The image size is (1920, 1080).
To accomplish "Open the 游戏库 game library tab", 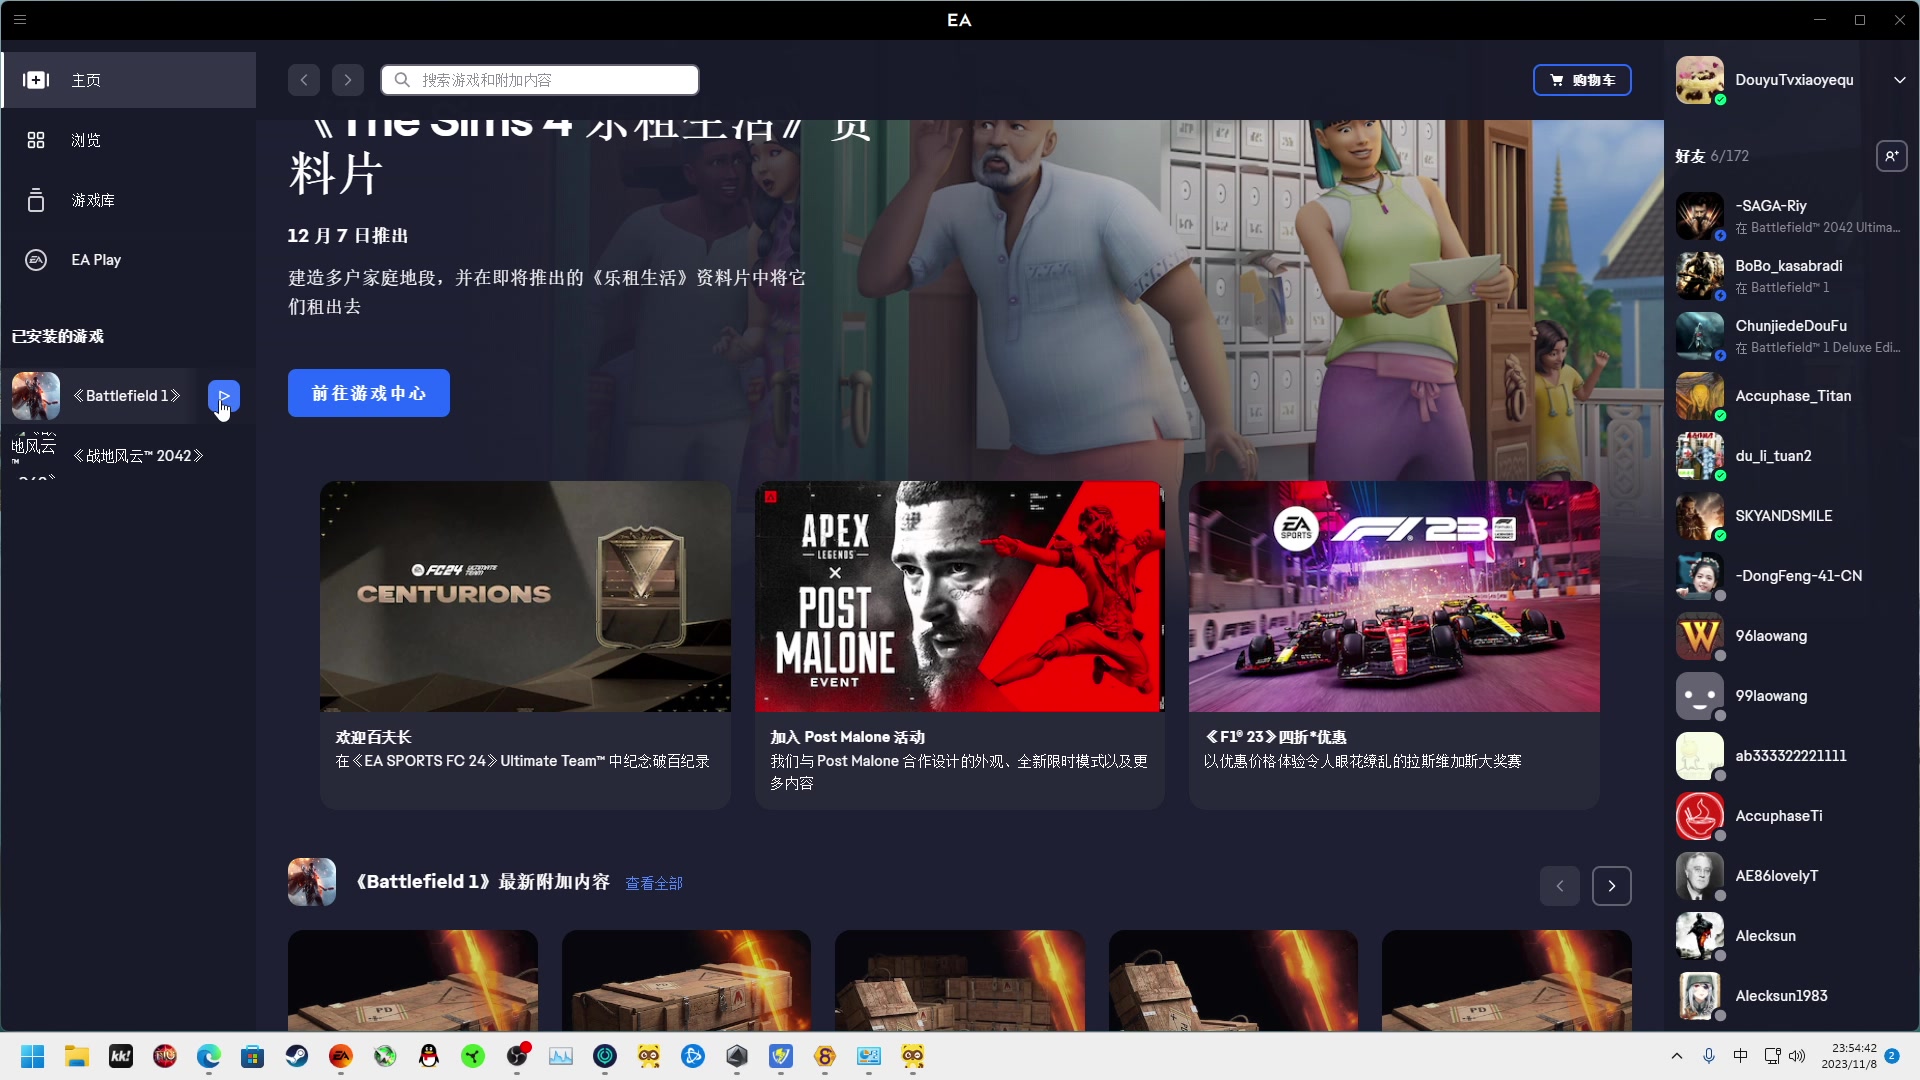I will click(x=129, y=200).
